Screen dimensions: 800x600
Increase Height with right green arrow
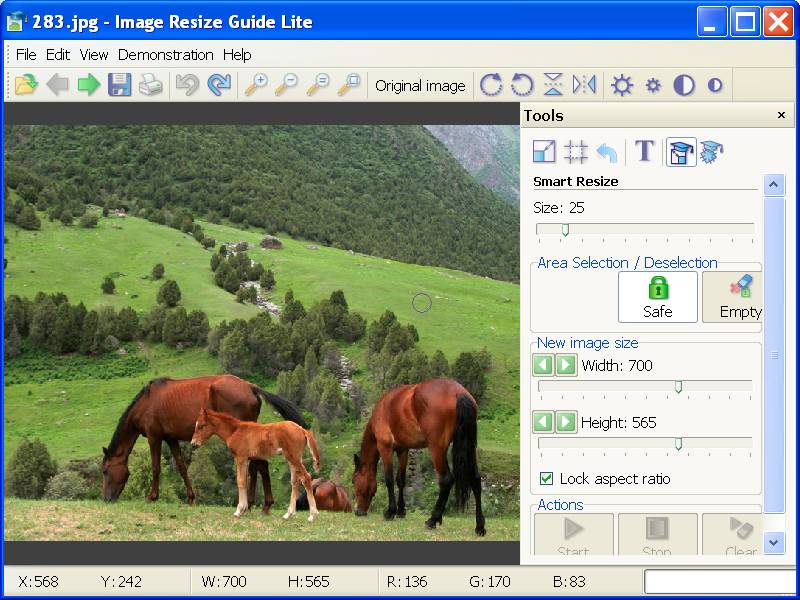click(x=566, y=422)
